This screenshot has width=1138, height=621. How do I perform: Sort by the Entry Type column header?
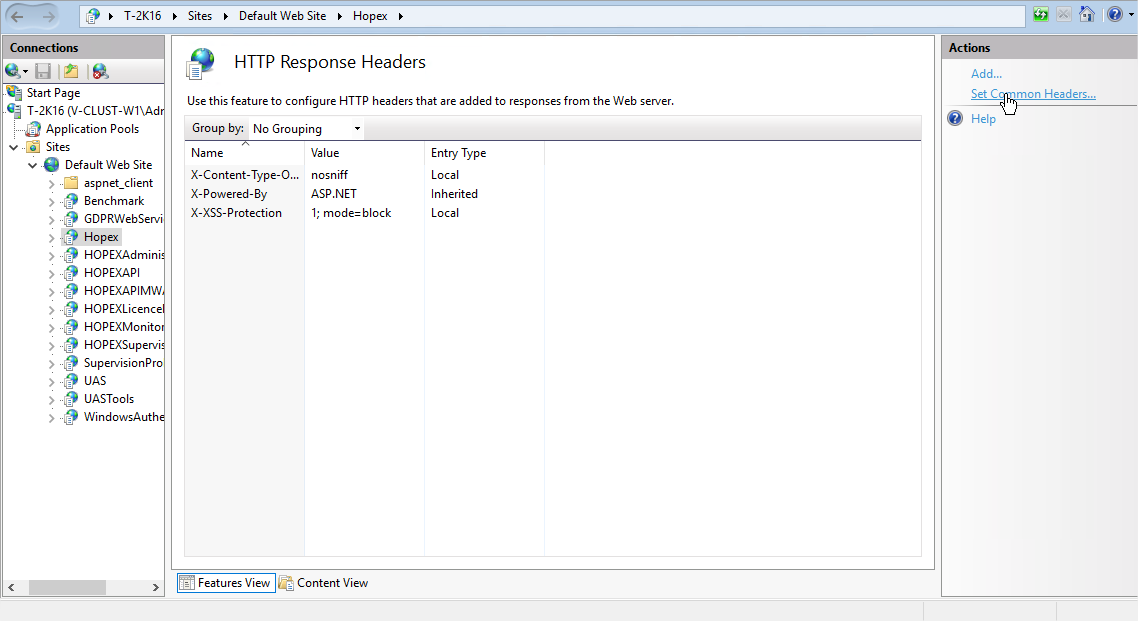click(458, 153)
